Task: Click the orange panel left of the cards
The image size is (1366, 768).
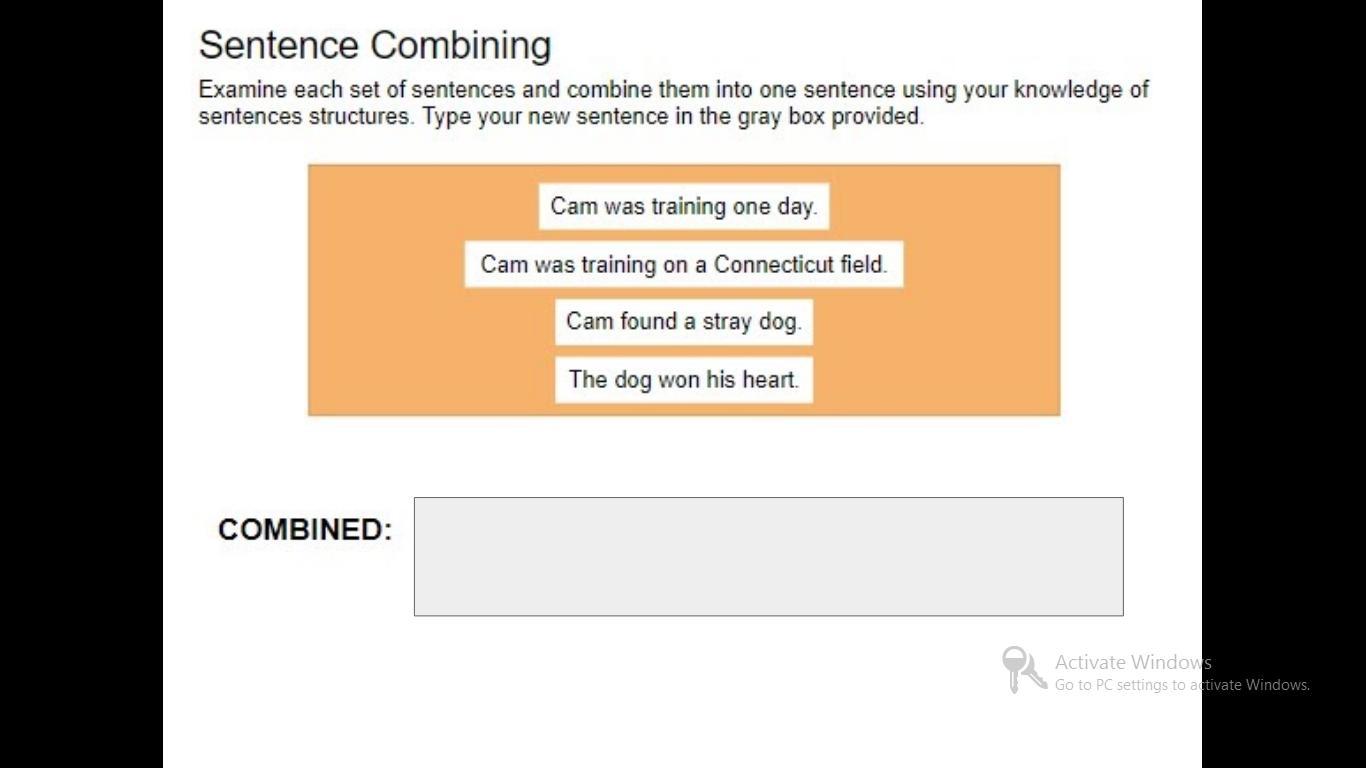Action: click(385, 290)
